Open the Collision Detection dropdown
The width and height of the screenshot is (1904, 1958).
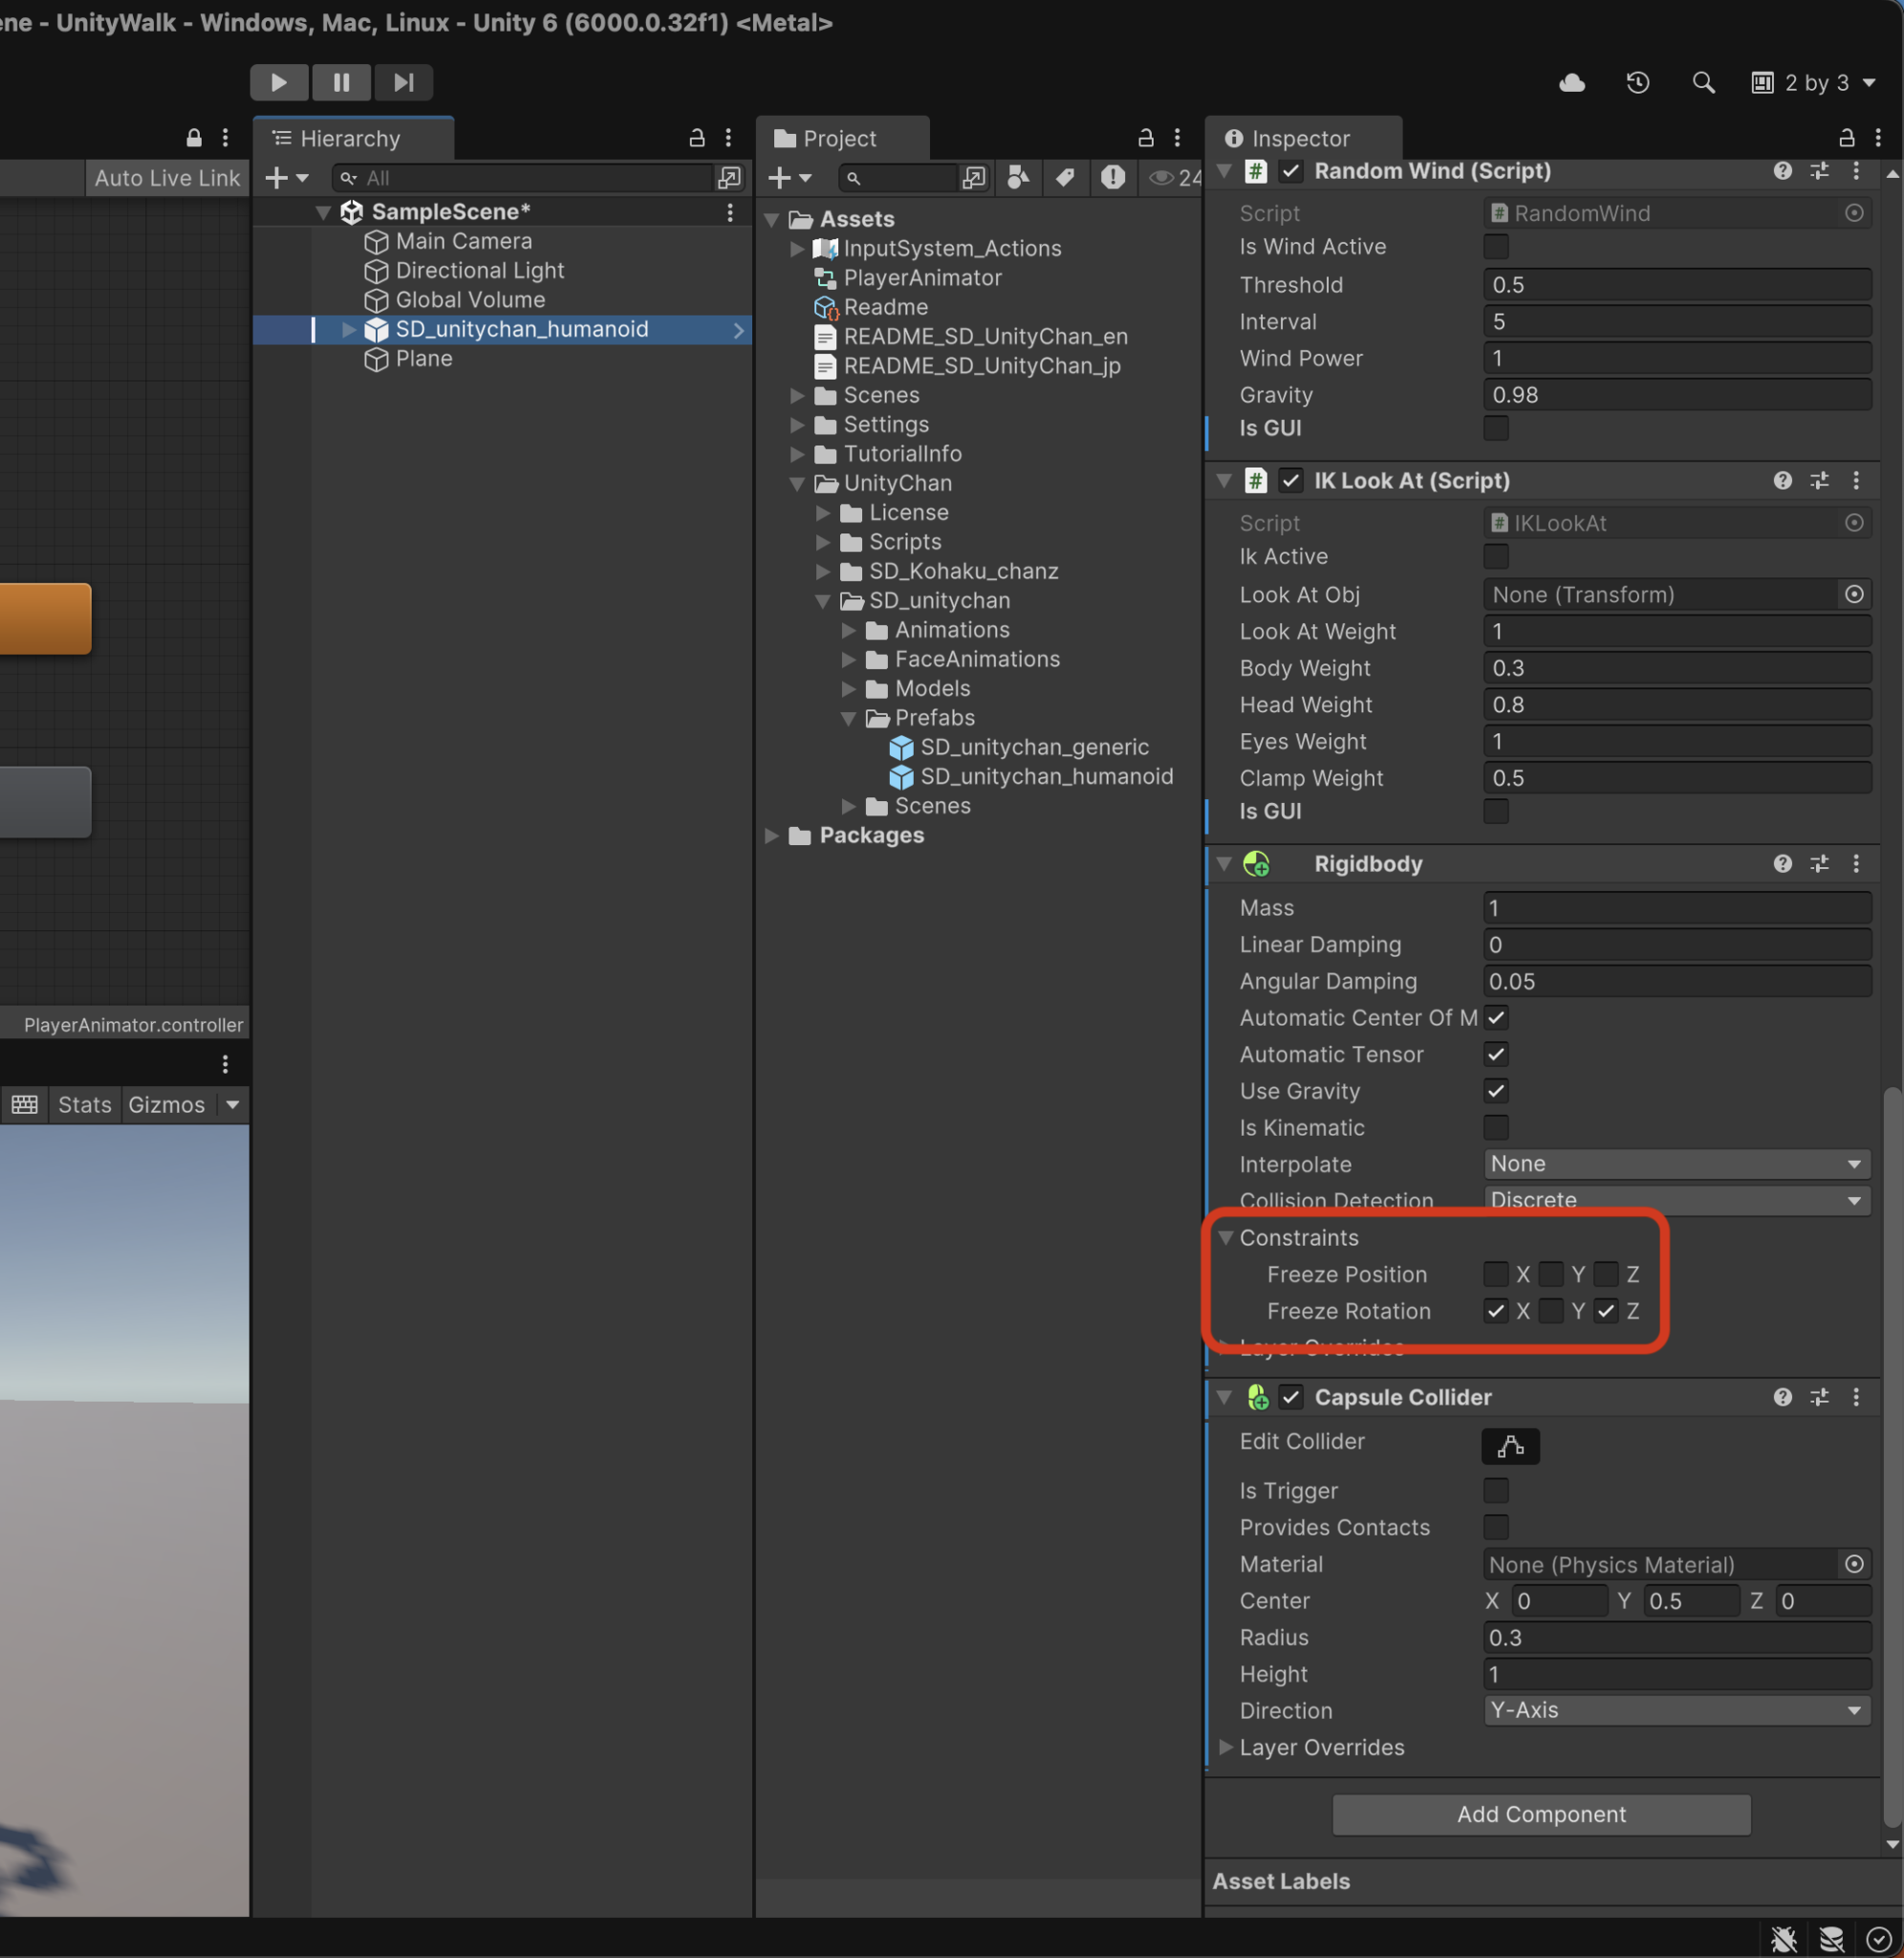click(1676, 1200)
